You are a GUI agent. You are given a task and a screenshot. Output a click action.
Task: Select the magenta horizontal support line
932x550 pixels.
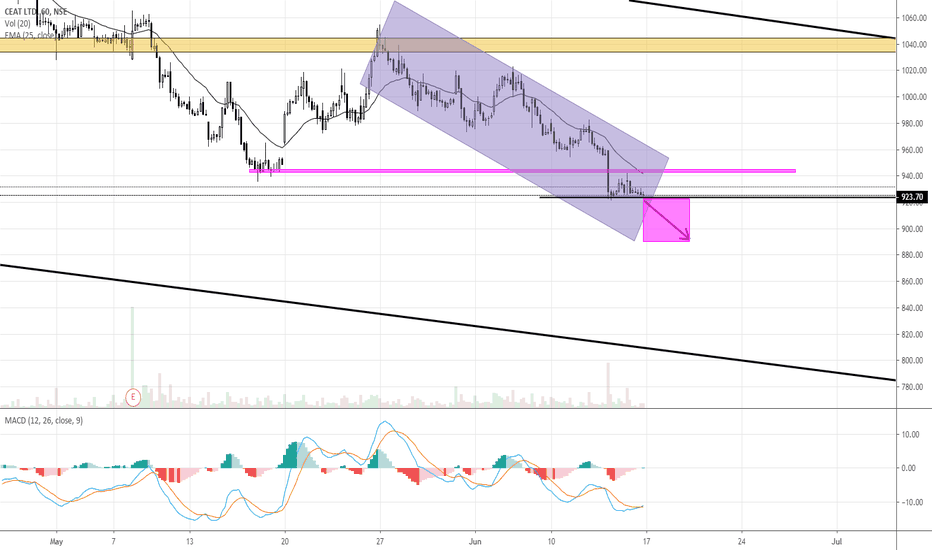(x=522, y=171)
